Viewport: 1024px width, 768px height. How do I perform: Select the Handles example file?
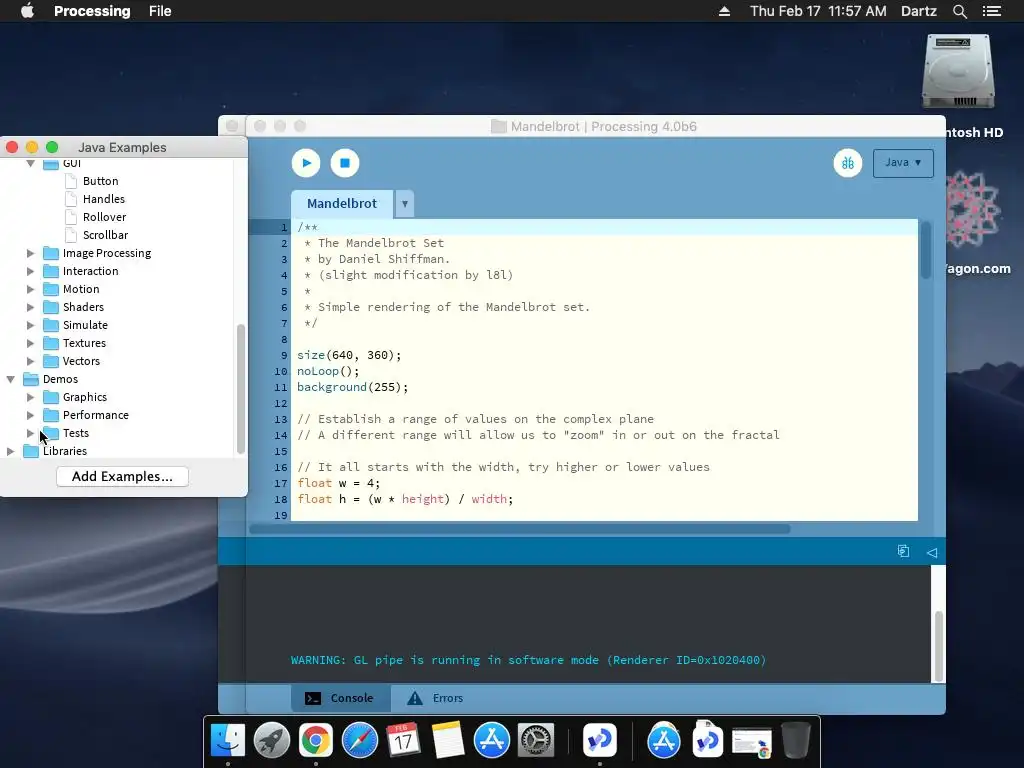[x=103, y=199]
